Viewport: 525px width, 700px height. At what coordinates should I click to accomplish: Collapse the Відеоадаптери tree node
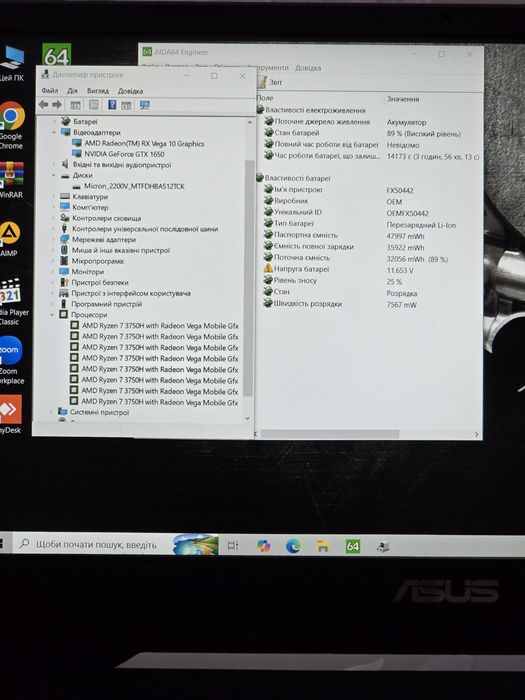coord(54,133)
